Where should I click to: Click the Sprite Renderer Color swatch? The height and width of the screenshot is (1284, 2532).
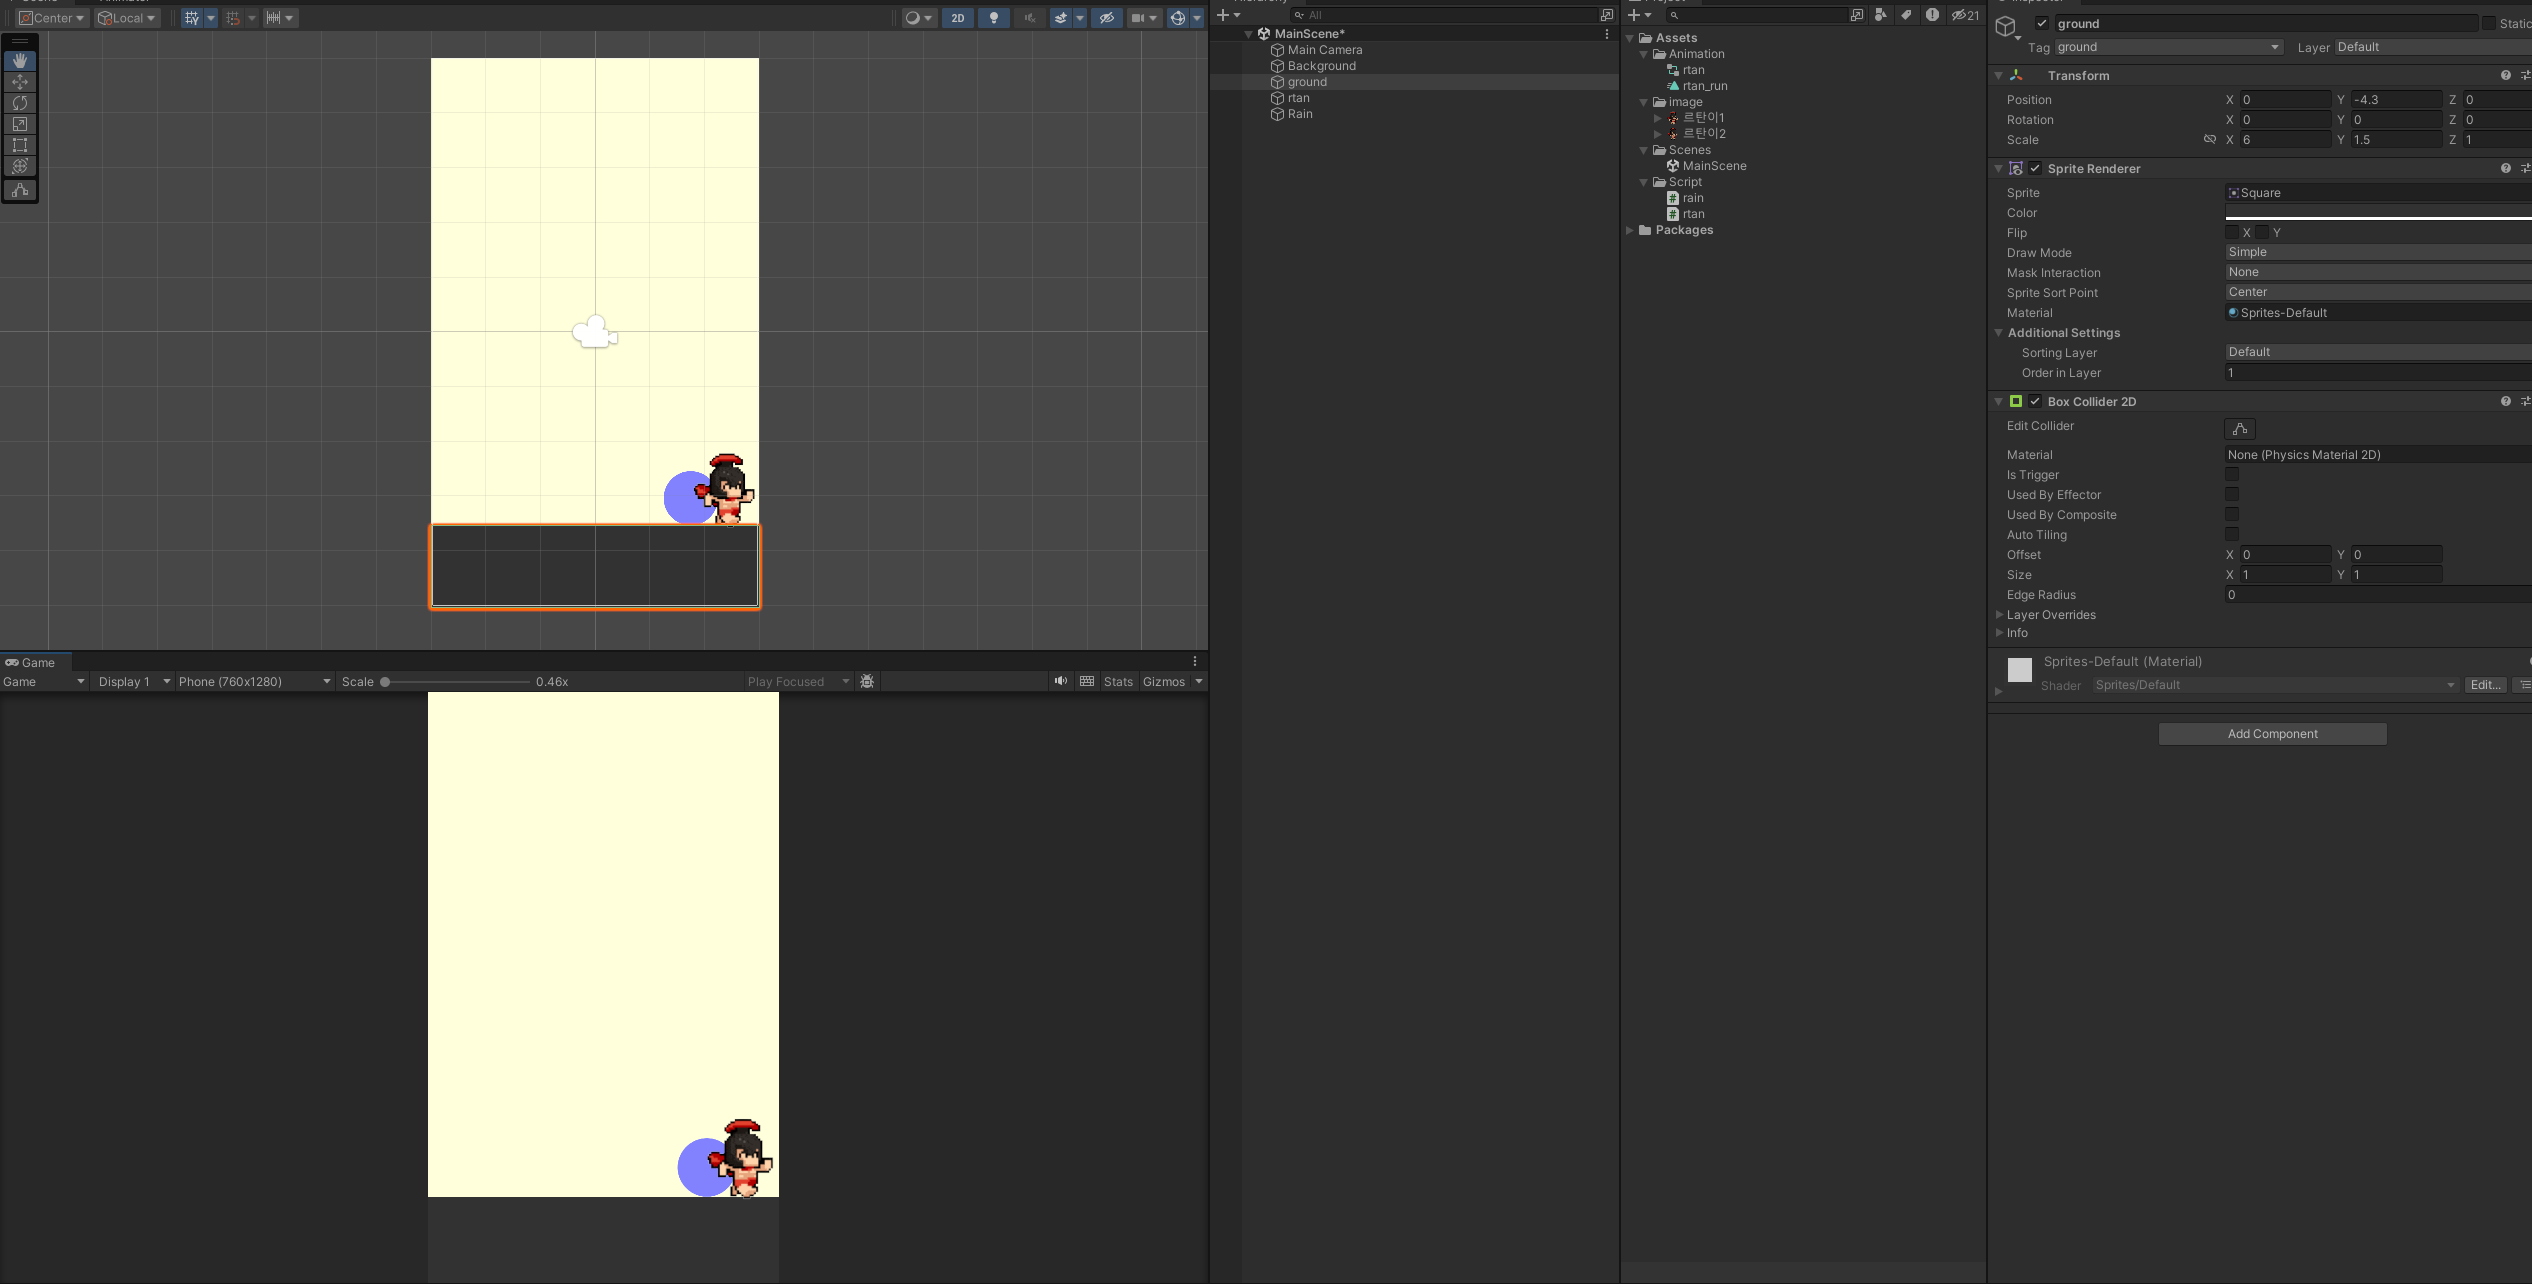2379,212
